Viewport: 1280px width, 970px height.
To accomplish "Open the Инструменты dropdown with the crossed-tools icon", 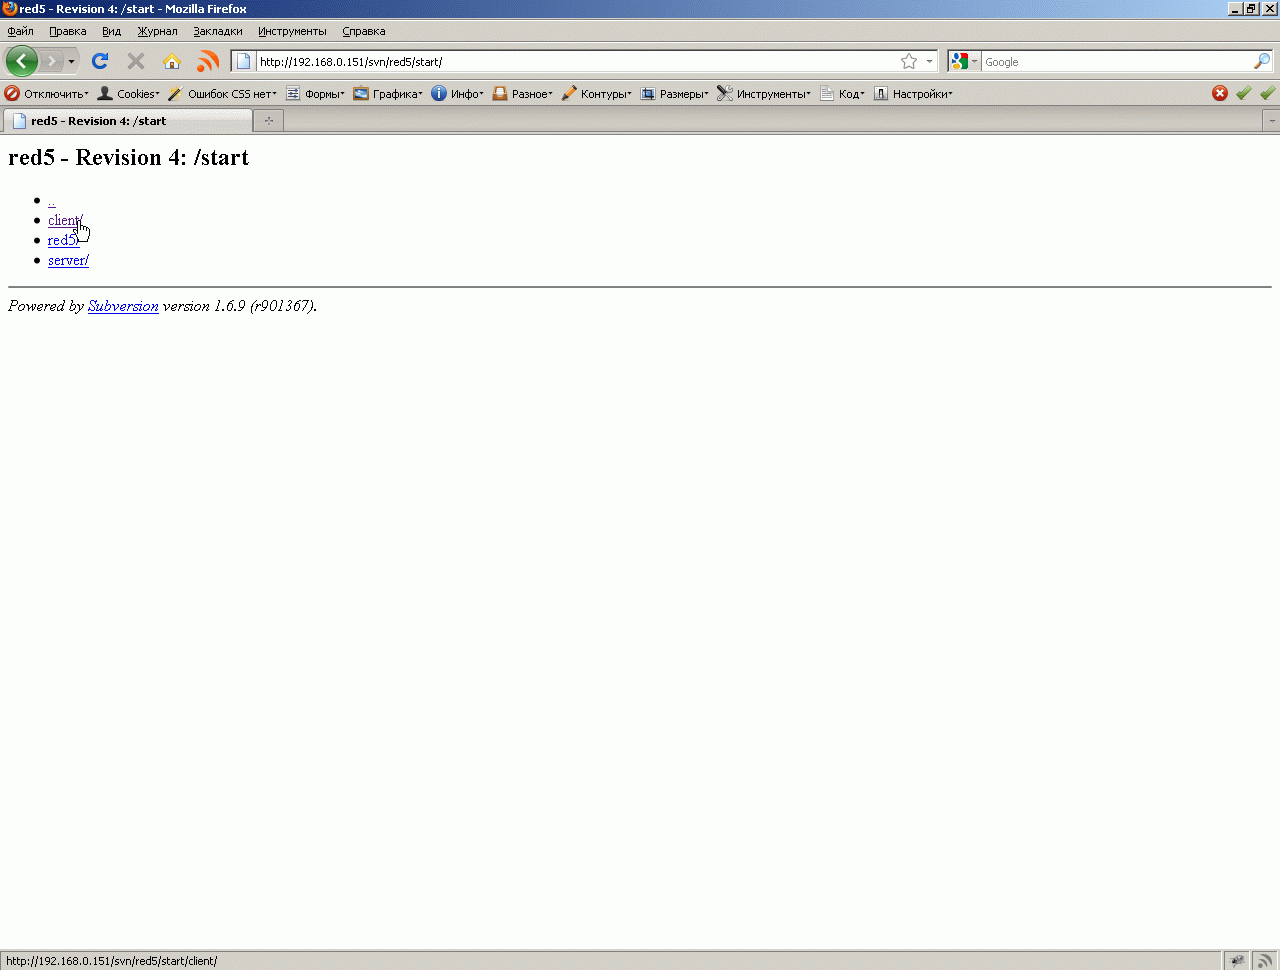I will point(764,94).
